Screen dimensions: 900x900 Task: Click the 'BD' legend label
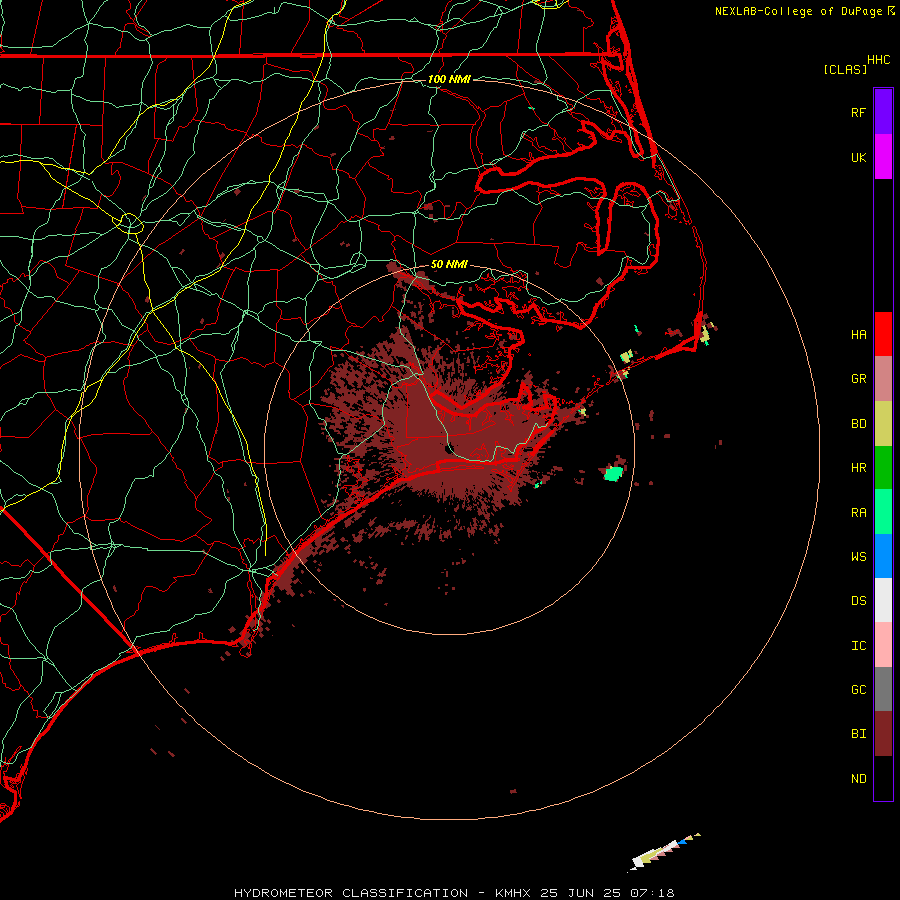858,424
